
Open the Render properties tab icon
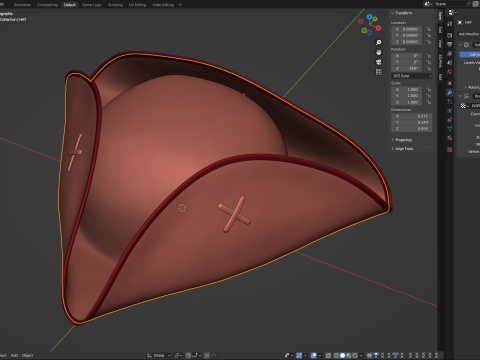pyautogui.click(x=450, y=35)
